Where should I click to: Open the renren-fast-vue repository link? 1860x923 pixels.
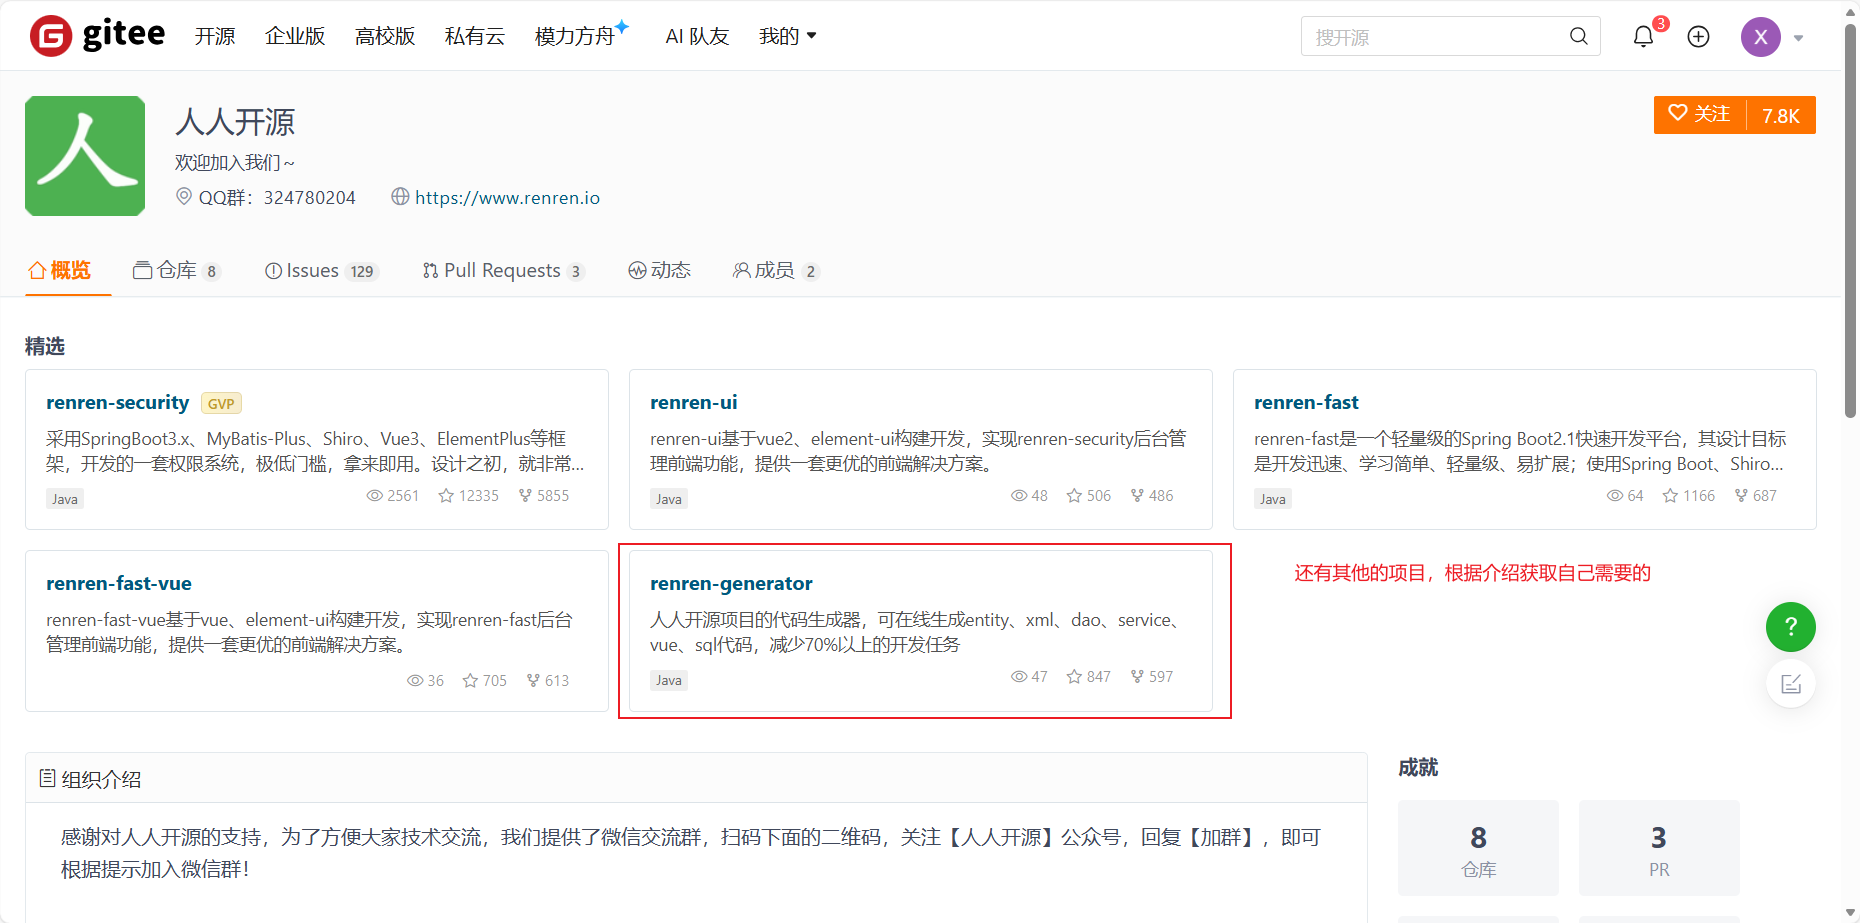point(119,583)
